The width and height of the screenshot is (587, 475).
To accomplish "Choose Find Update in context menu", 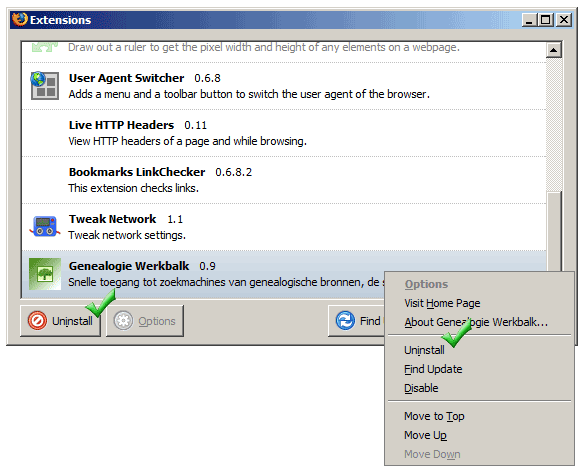I will point(433,369).
